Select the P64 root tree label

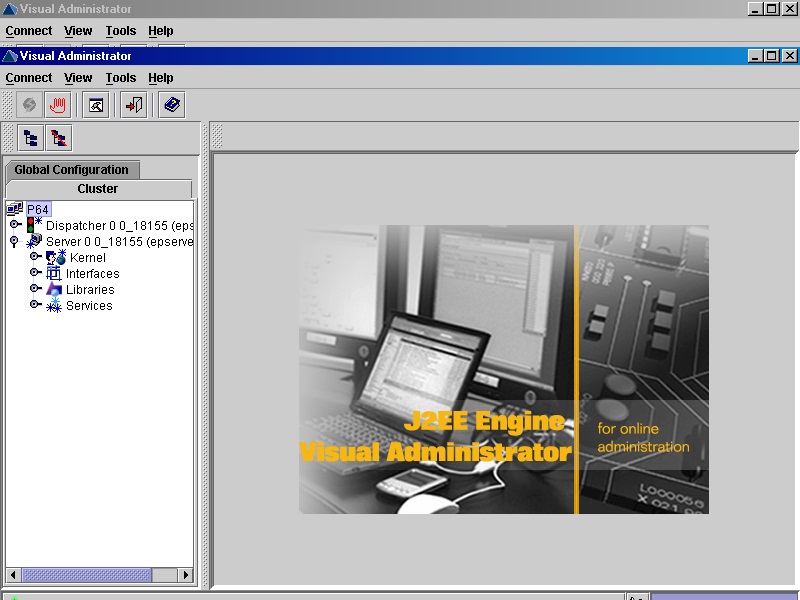[x=38, y=209]
